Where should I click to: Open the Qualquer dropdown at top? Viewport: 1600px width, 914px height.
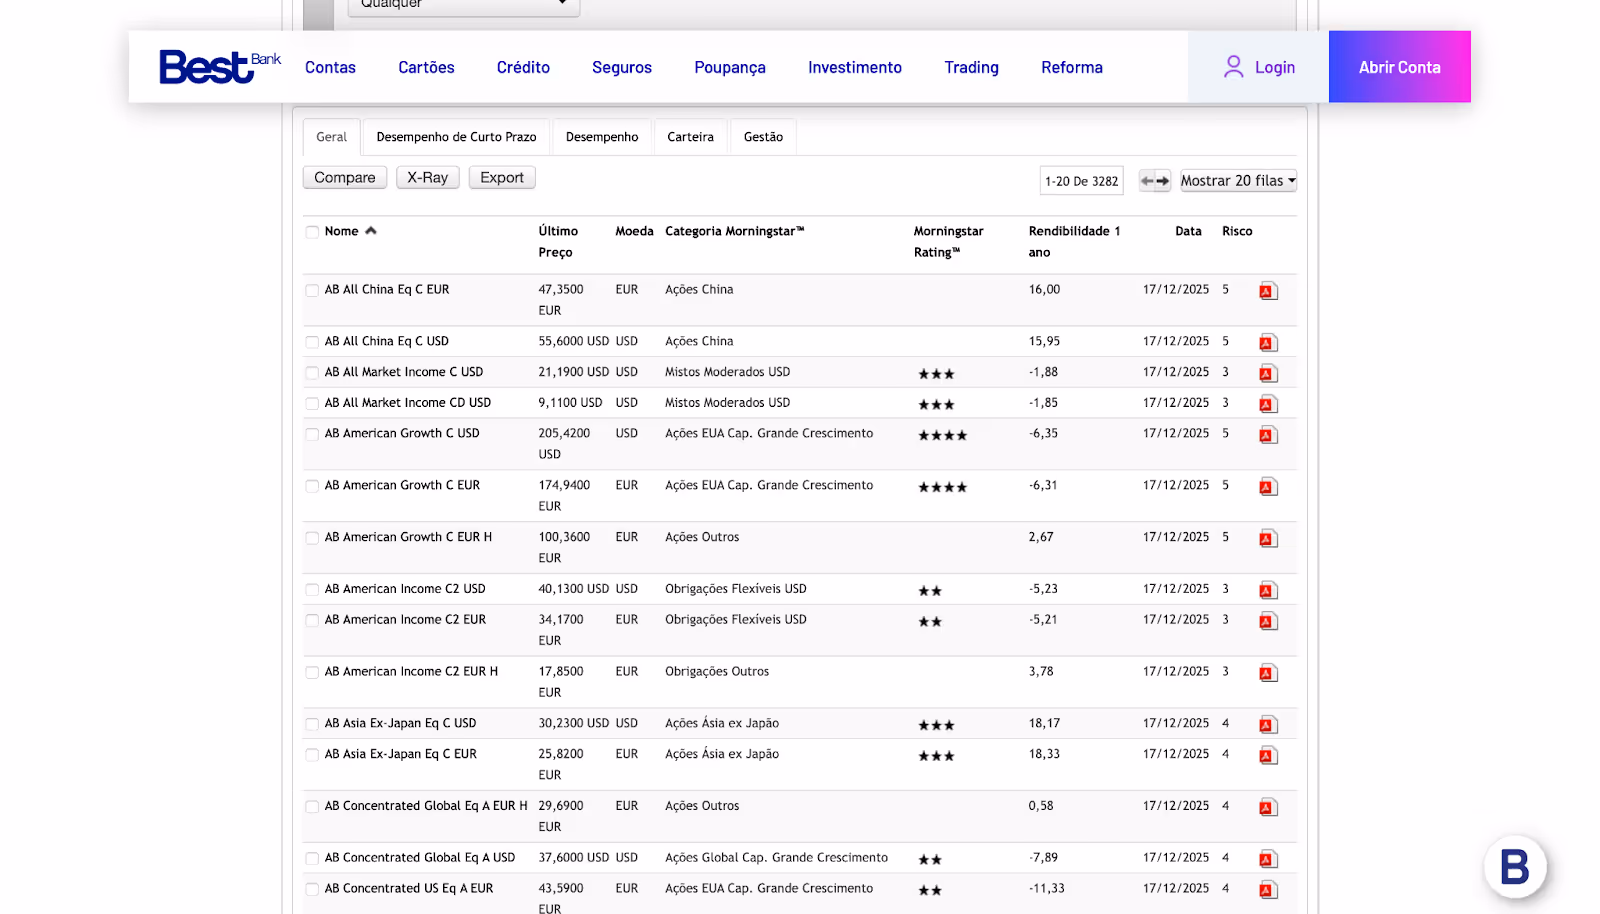464,5
